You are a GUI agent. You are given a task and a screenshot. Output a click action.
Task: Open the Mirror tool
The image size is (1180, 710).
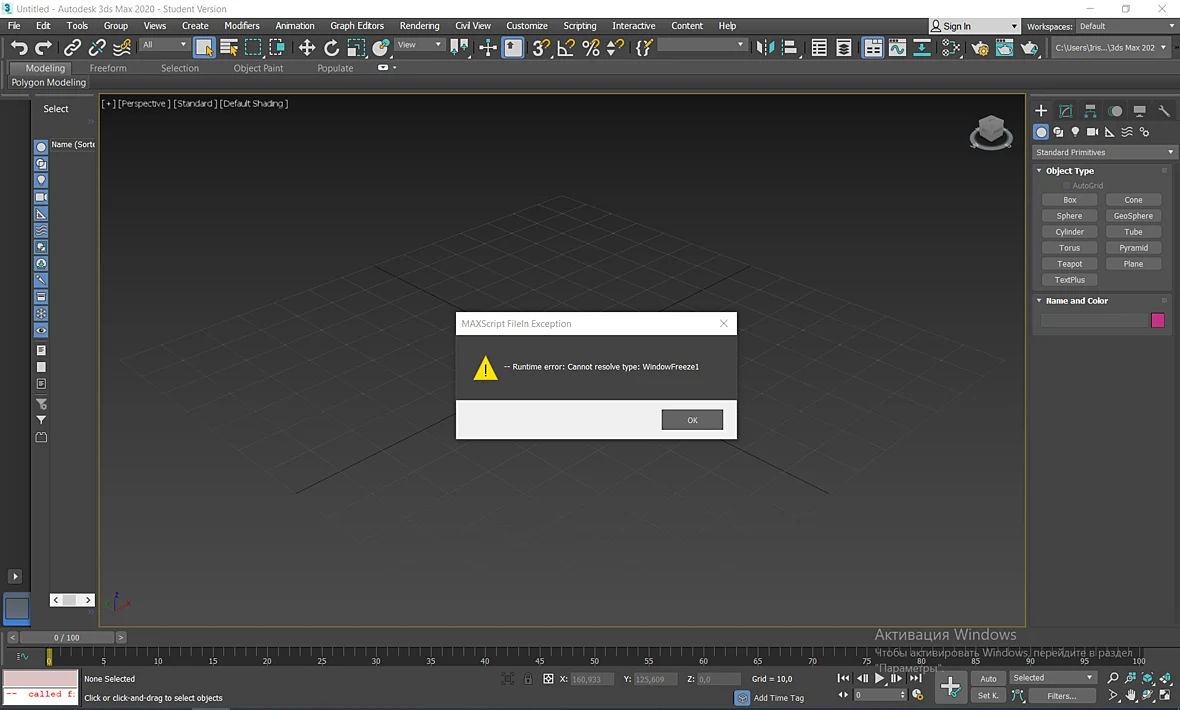tap(765, 47)
